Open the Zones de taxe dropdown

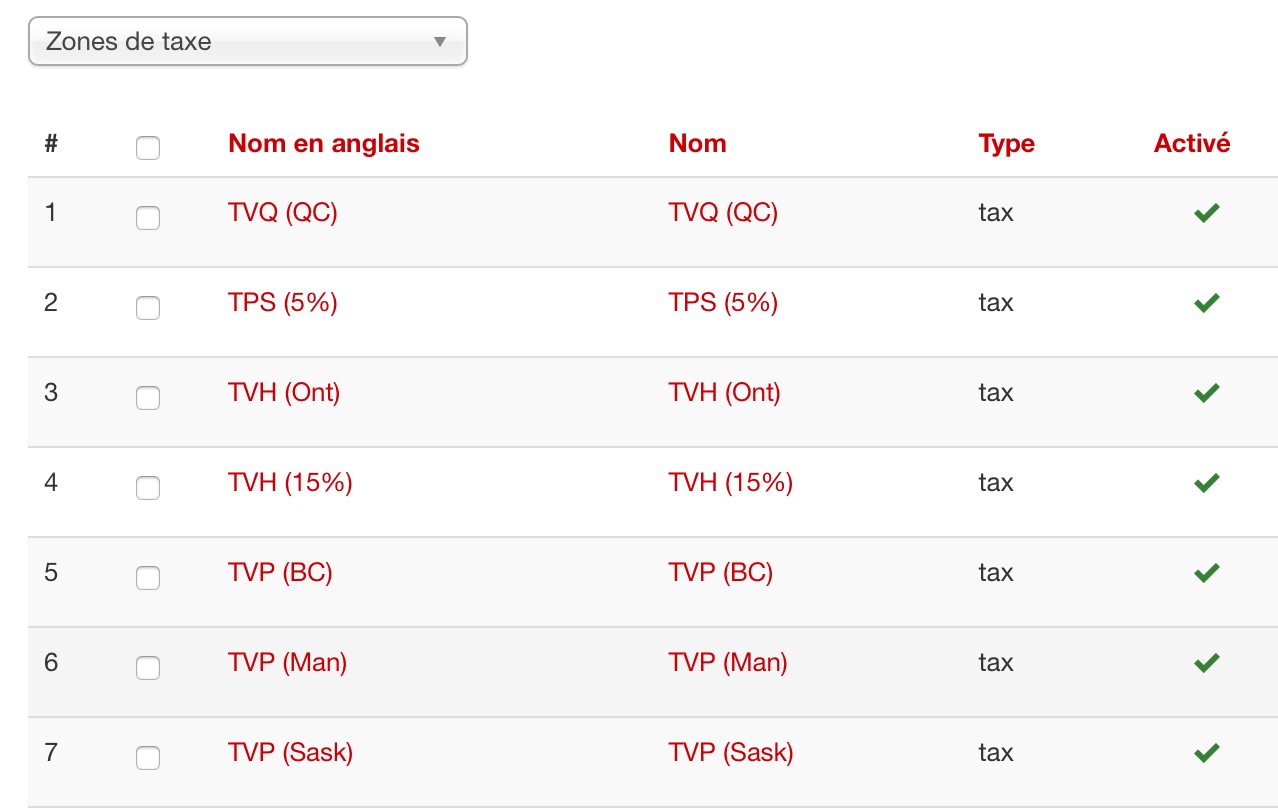(247, 42)
